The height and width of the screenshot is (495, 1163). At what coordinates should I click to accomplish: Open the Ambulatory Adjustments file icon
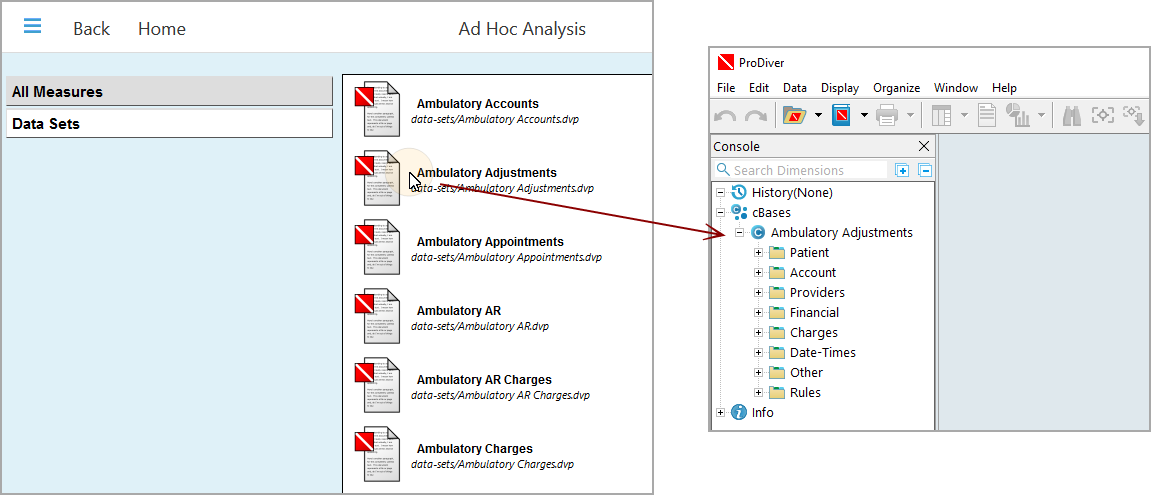coord(377,179)
